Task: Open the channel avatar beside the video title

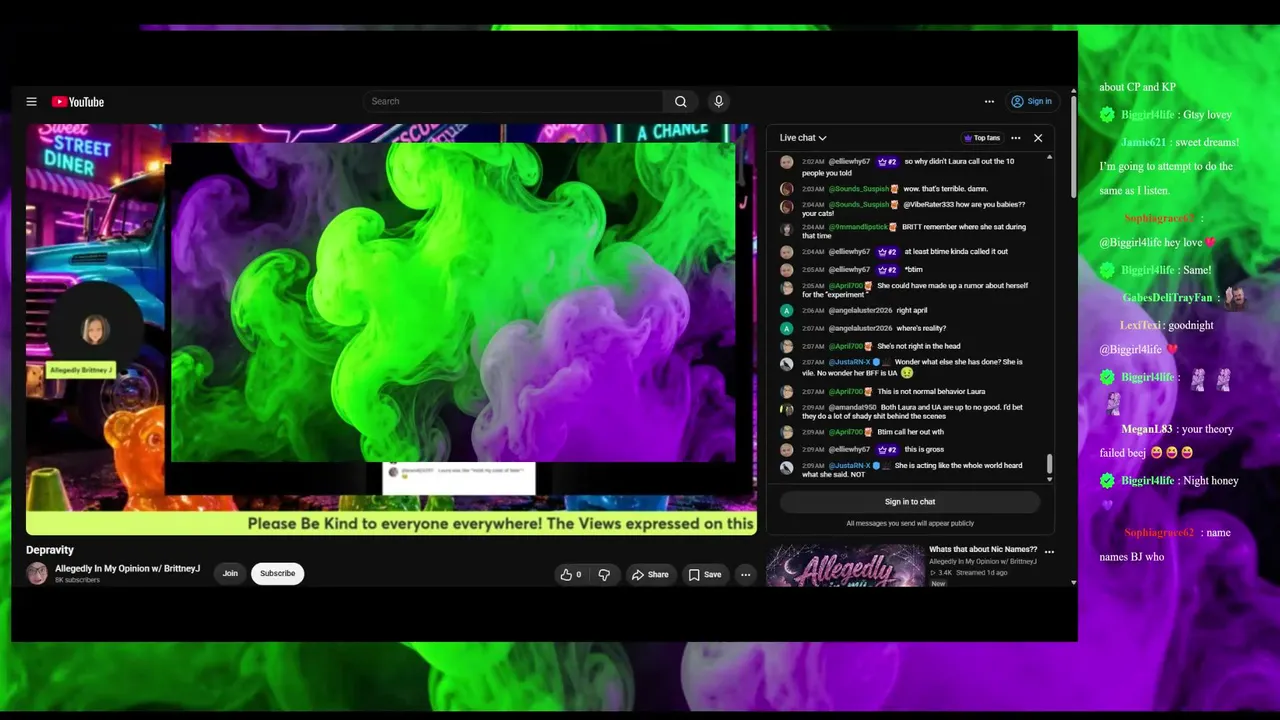Action: (x=37, y=573)
